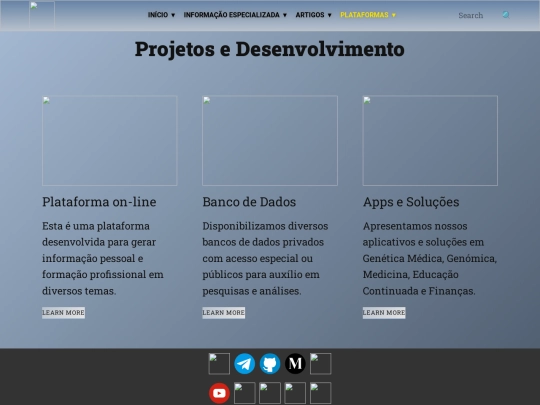Viewport: 540px width, 405px height.
Task: Click the Projetos e Desenvolvimento title
Action: [x=270, y=49]
